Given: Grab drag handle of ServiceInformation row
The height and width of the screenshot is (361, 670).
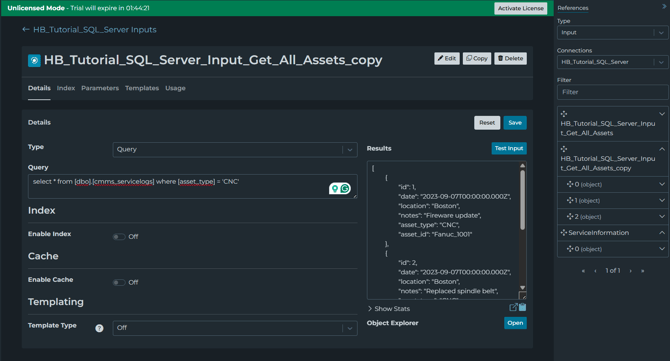Looking at the screenshot, I should click(564, 232).
